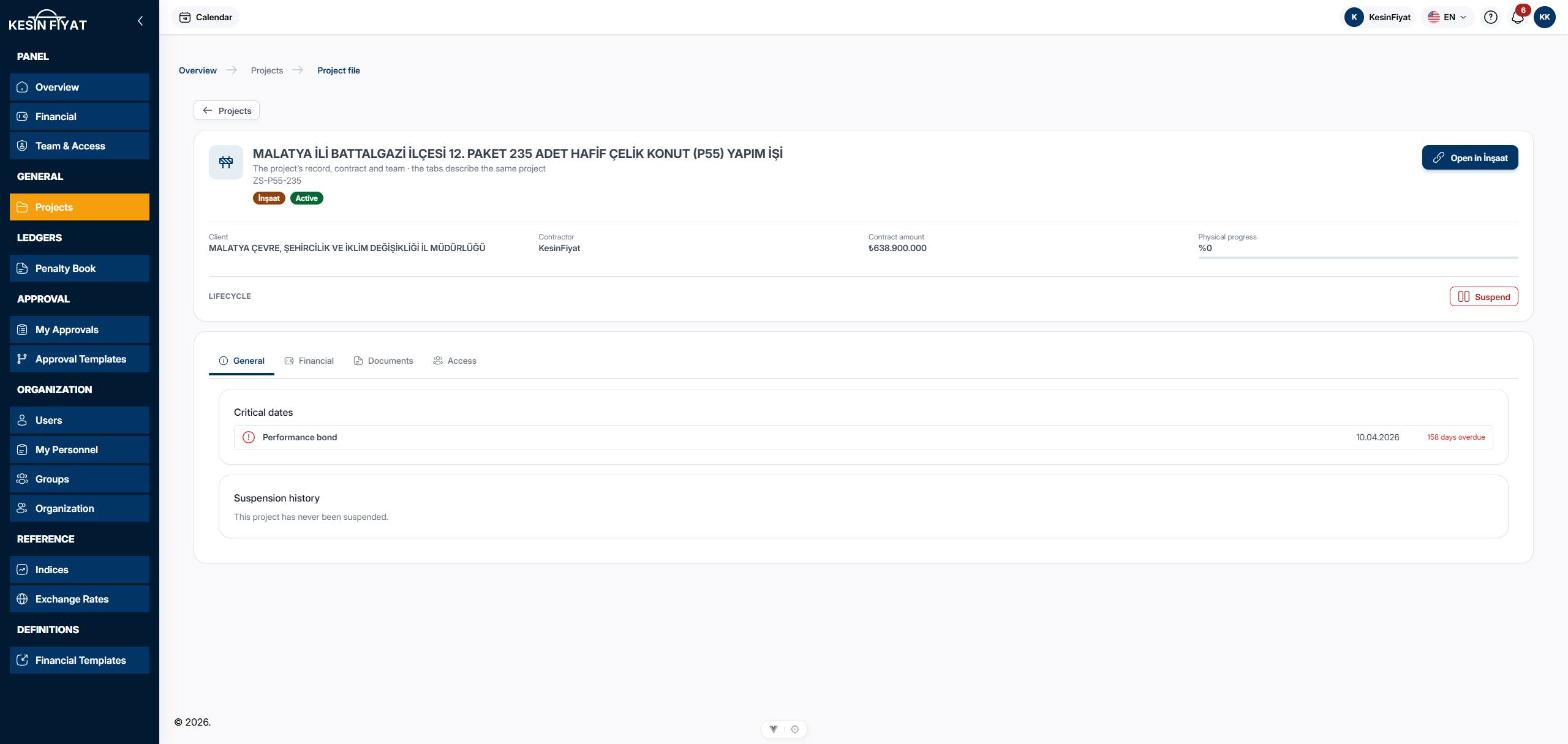Image resolution: width=1568 pixels, height=744 pixels.
Task: Open the EN language dropdown
Action: point(1447,17)
